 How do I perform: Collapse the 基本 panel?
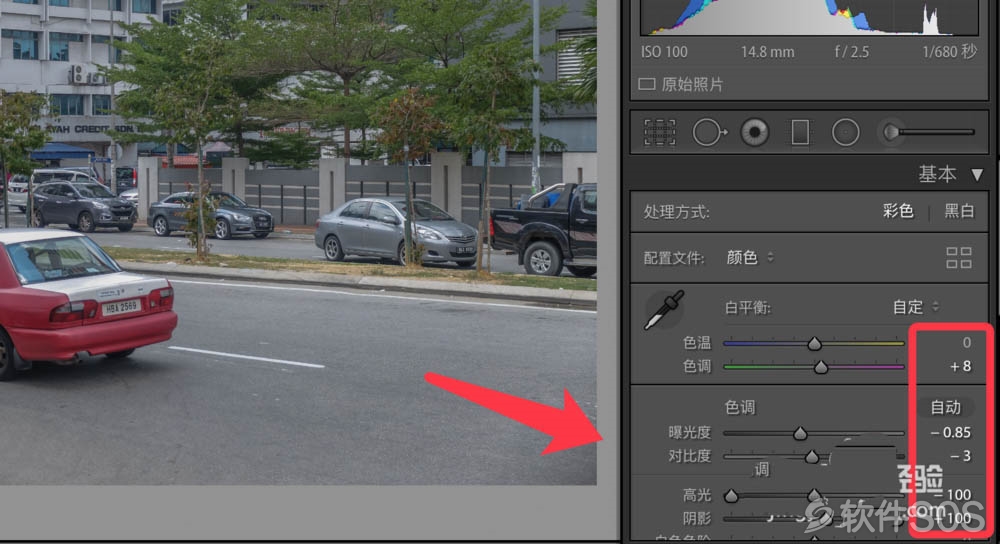(977, 174)
